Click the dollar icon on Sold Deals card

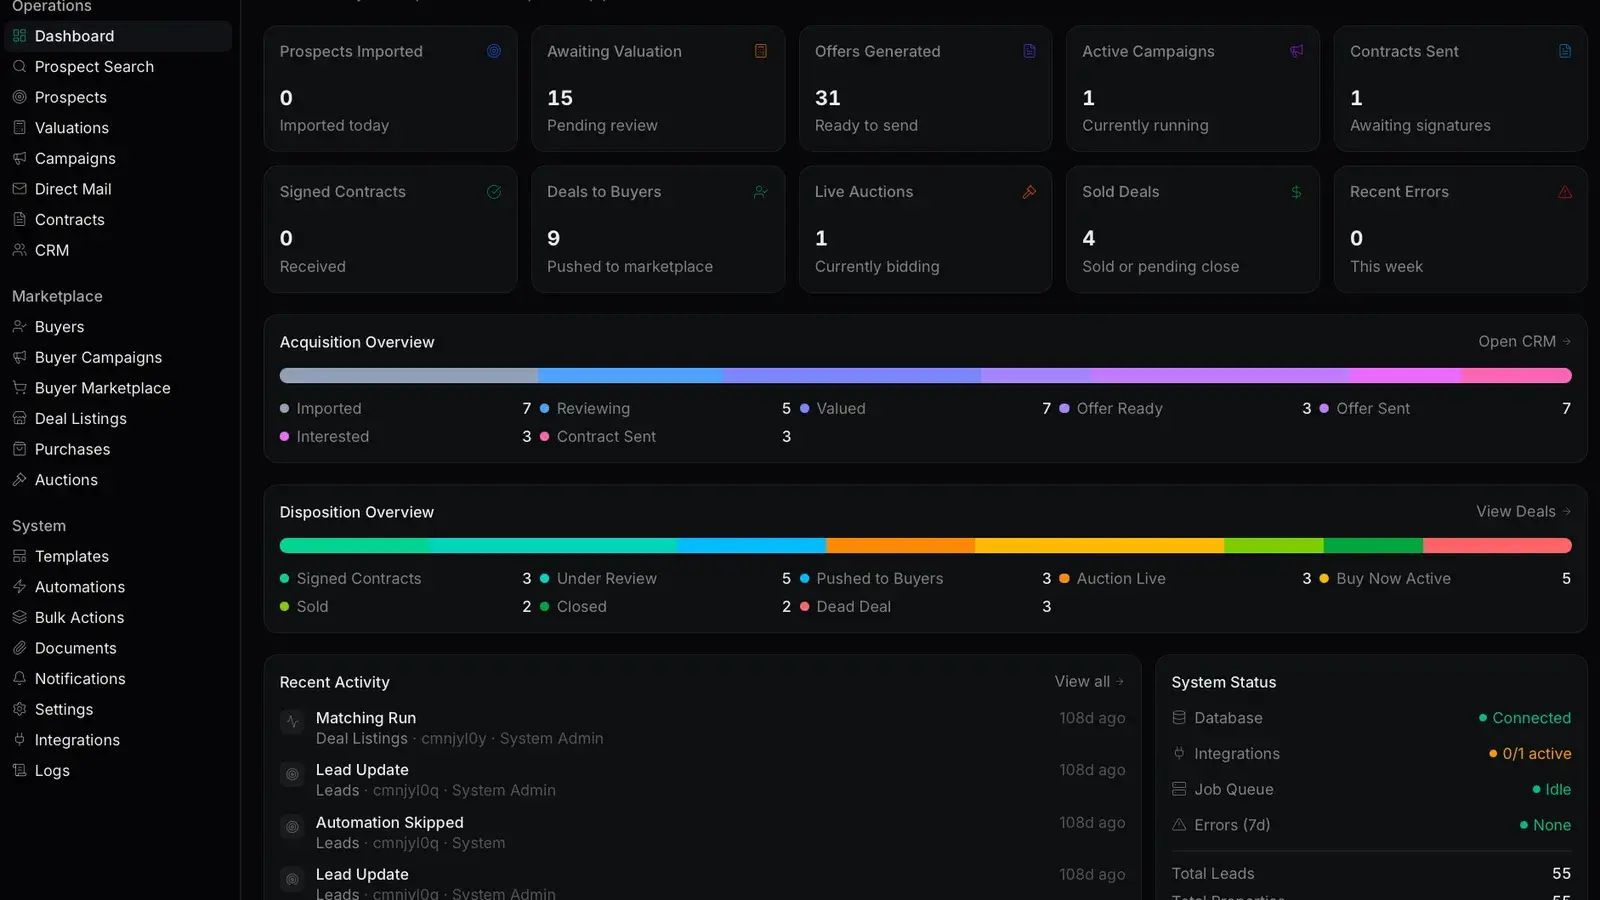click(1296, 192)
